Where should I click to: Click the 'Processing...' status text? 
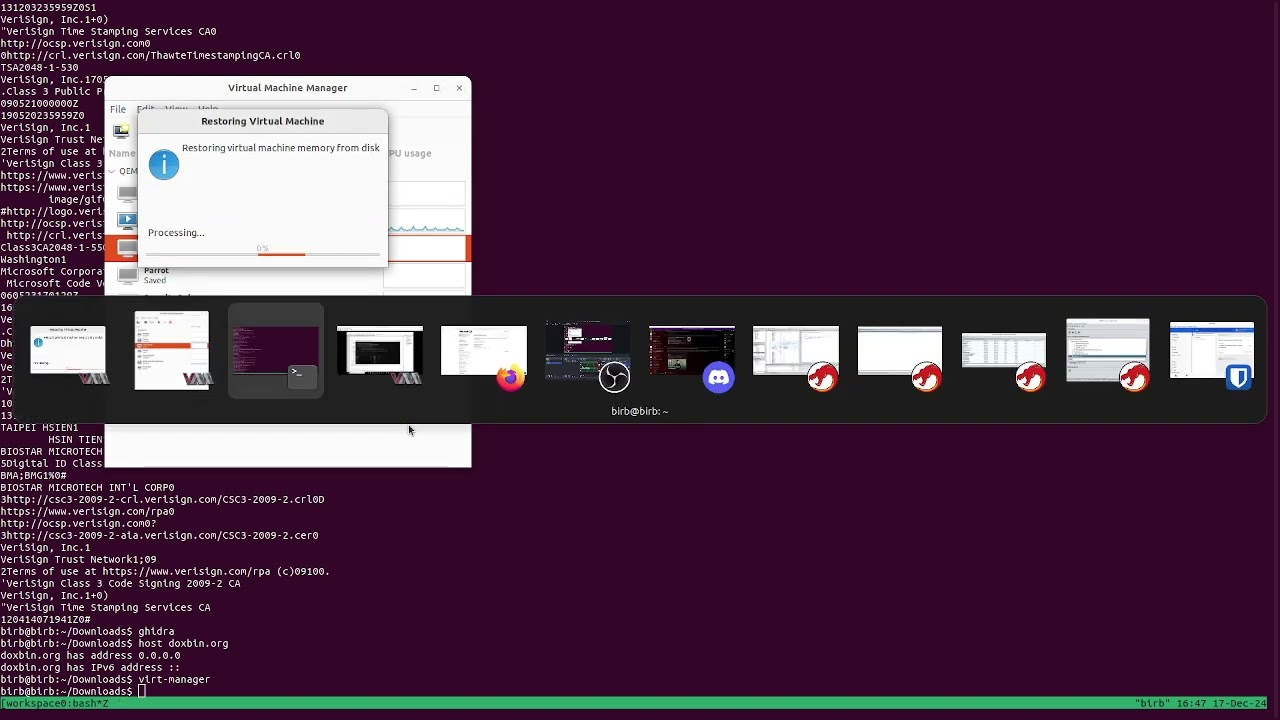(176, 233)
